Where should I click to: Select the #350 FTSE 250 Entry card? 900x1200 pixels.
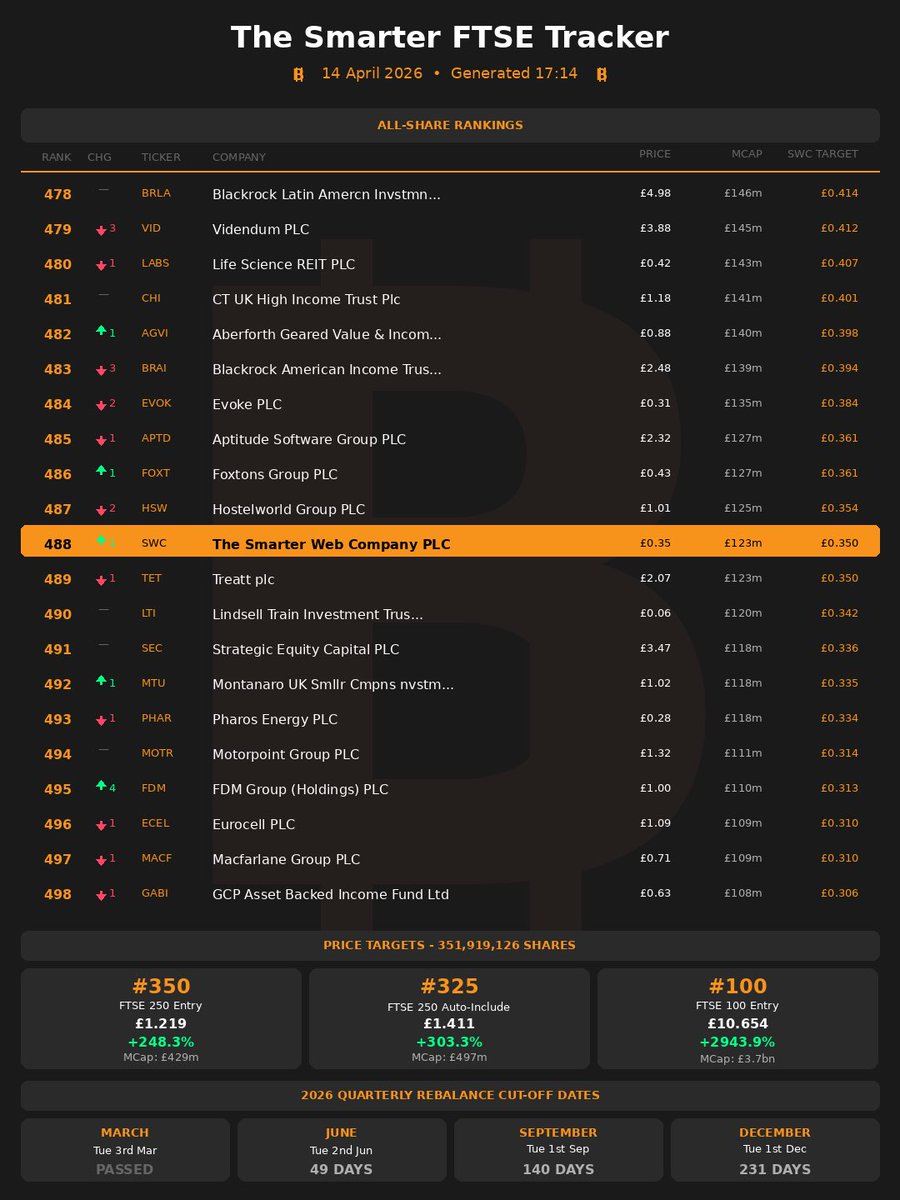coord(161,1018)
